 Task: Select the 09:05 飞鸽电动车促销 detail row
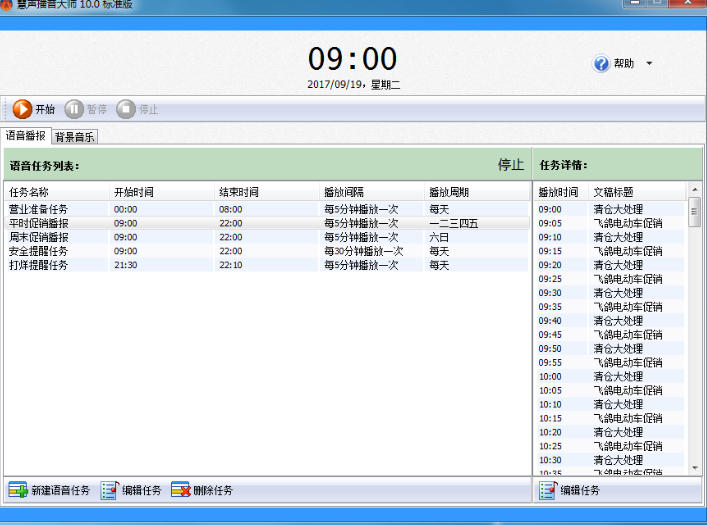pos(610,223)
